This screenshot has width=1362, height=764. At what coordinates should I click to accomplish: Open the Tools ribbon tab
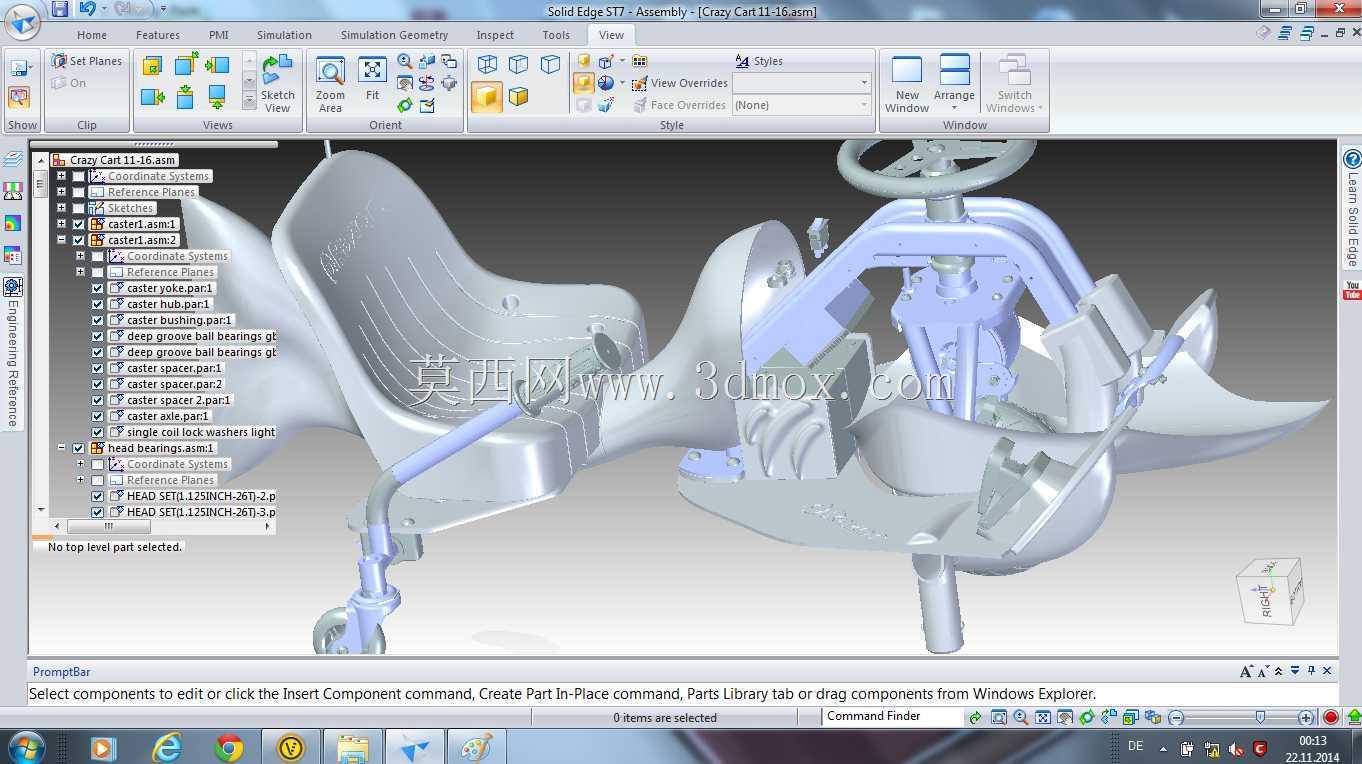556,35
